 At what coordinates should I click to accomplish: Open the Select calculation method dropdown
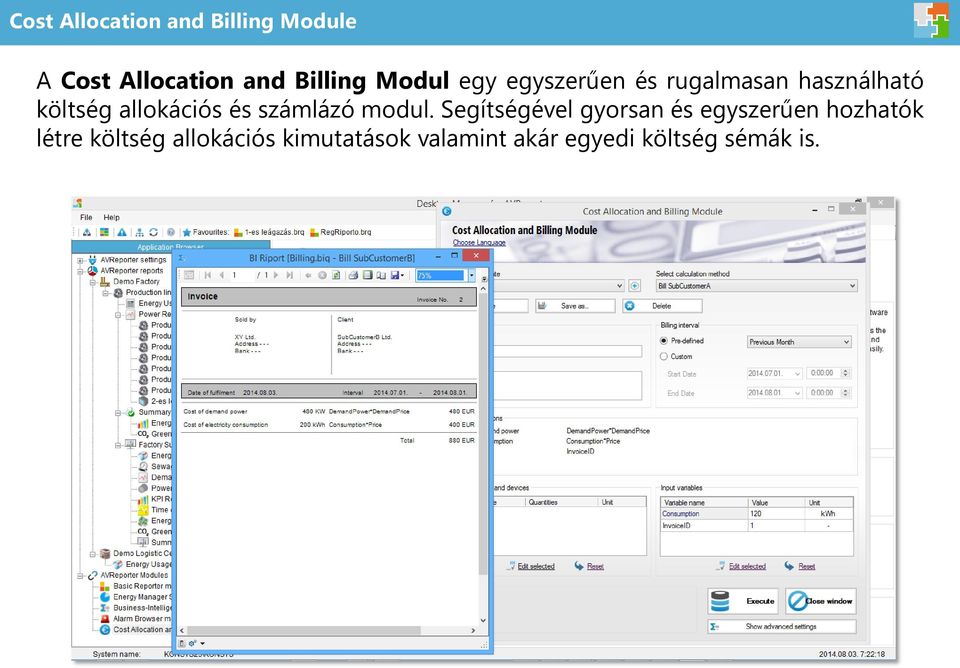pyautogui.click(x=756, y=286)
